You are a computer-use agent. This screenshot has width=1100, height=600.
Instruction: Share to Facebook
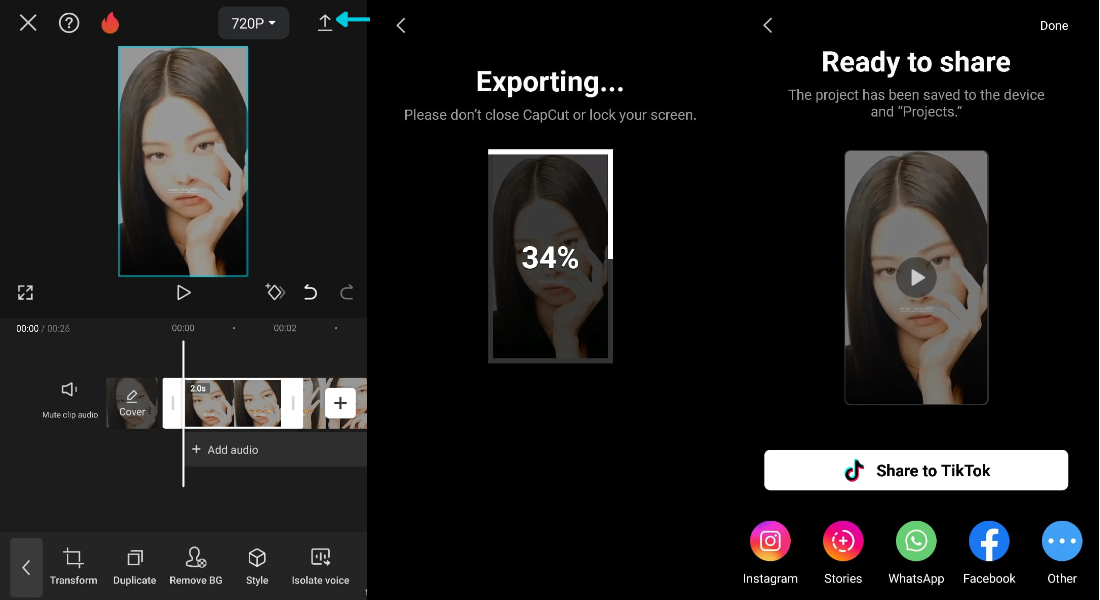(989, 553)
